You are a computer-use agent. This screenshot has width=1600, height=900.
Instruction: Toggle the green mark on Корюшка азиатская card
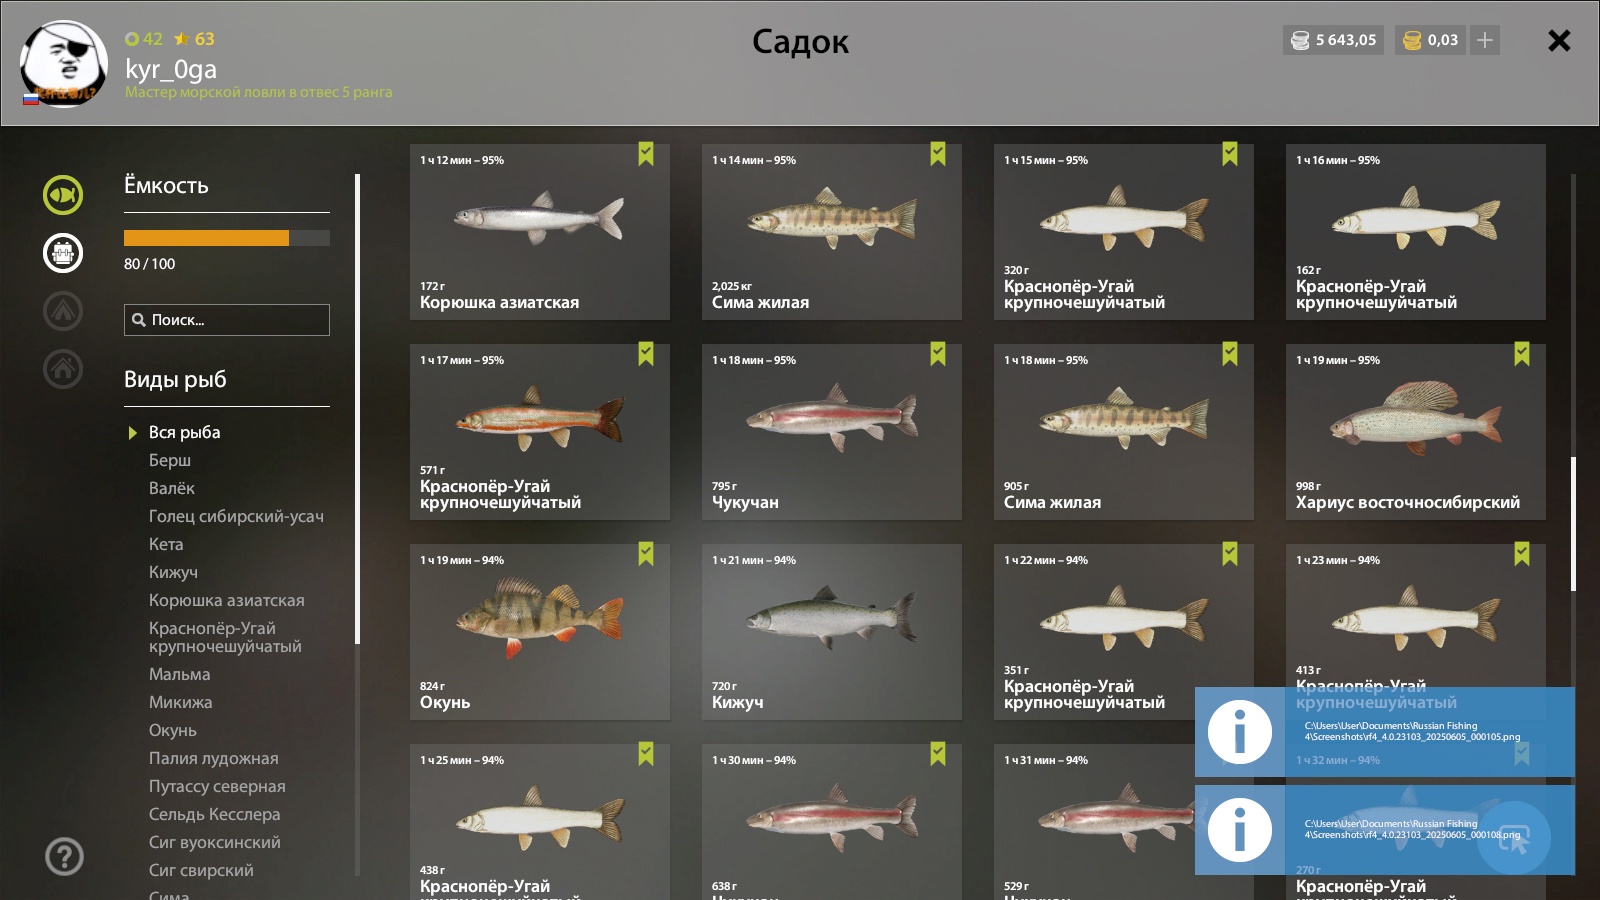click(x=646, y=154)
